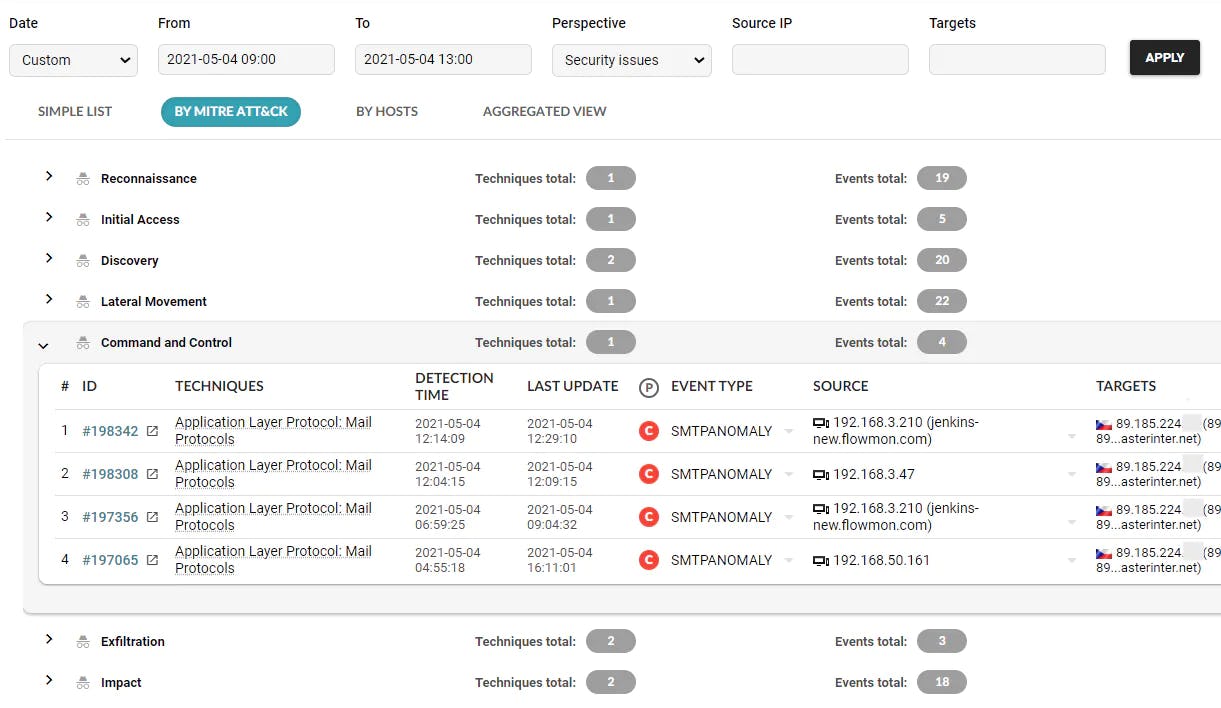Click the host device icon beside 192.168.3.47

(822, 474)
